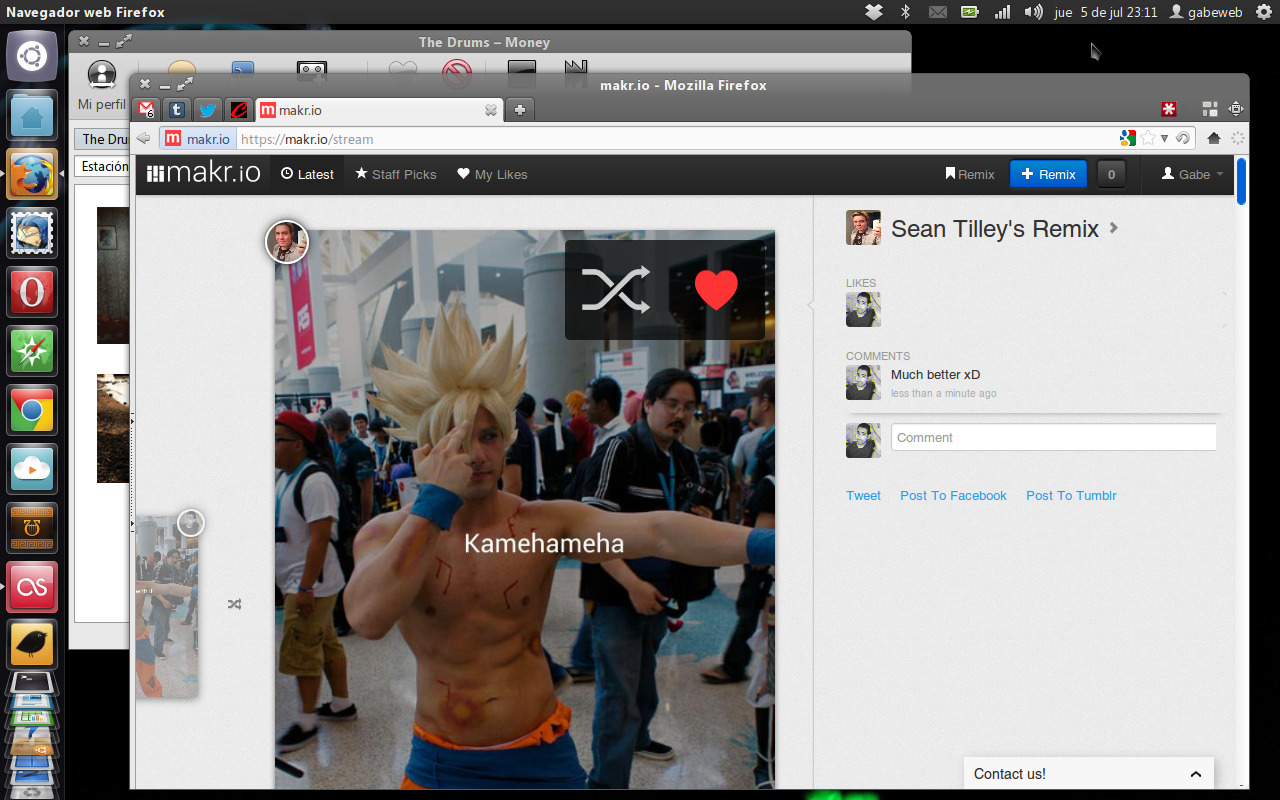1280x800 pixels.
Task: Open the system settings gear menu
Action: 1264,12
